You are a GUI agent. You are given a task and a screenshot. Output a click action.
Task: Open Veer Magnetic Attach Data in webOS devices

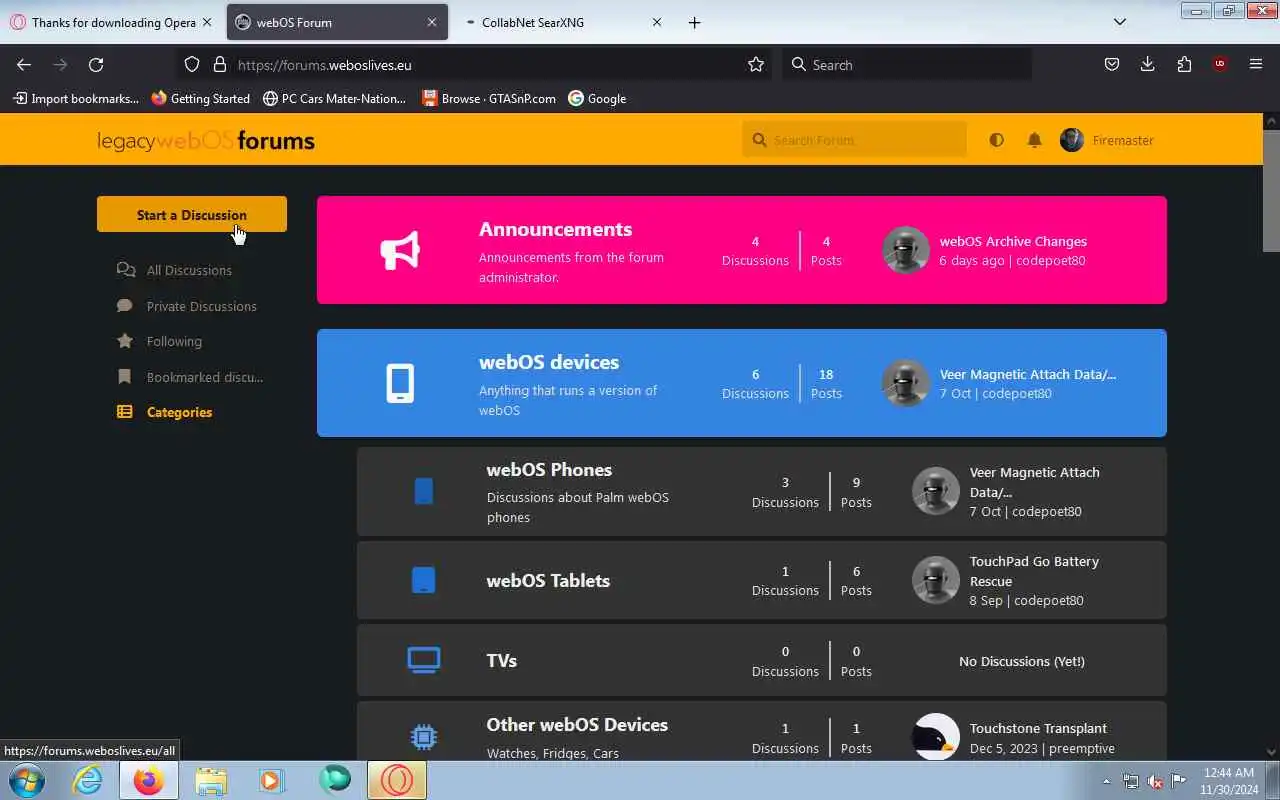point(1028,374)
